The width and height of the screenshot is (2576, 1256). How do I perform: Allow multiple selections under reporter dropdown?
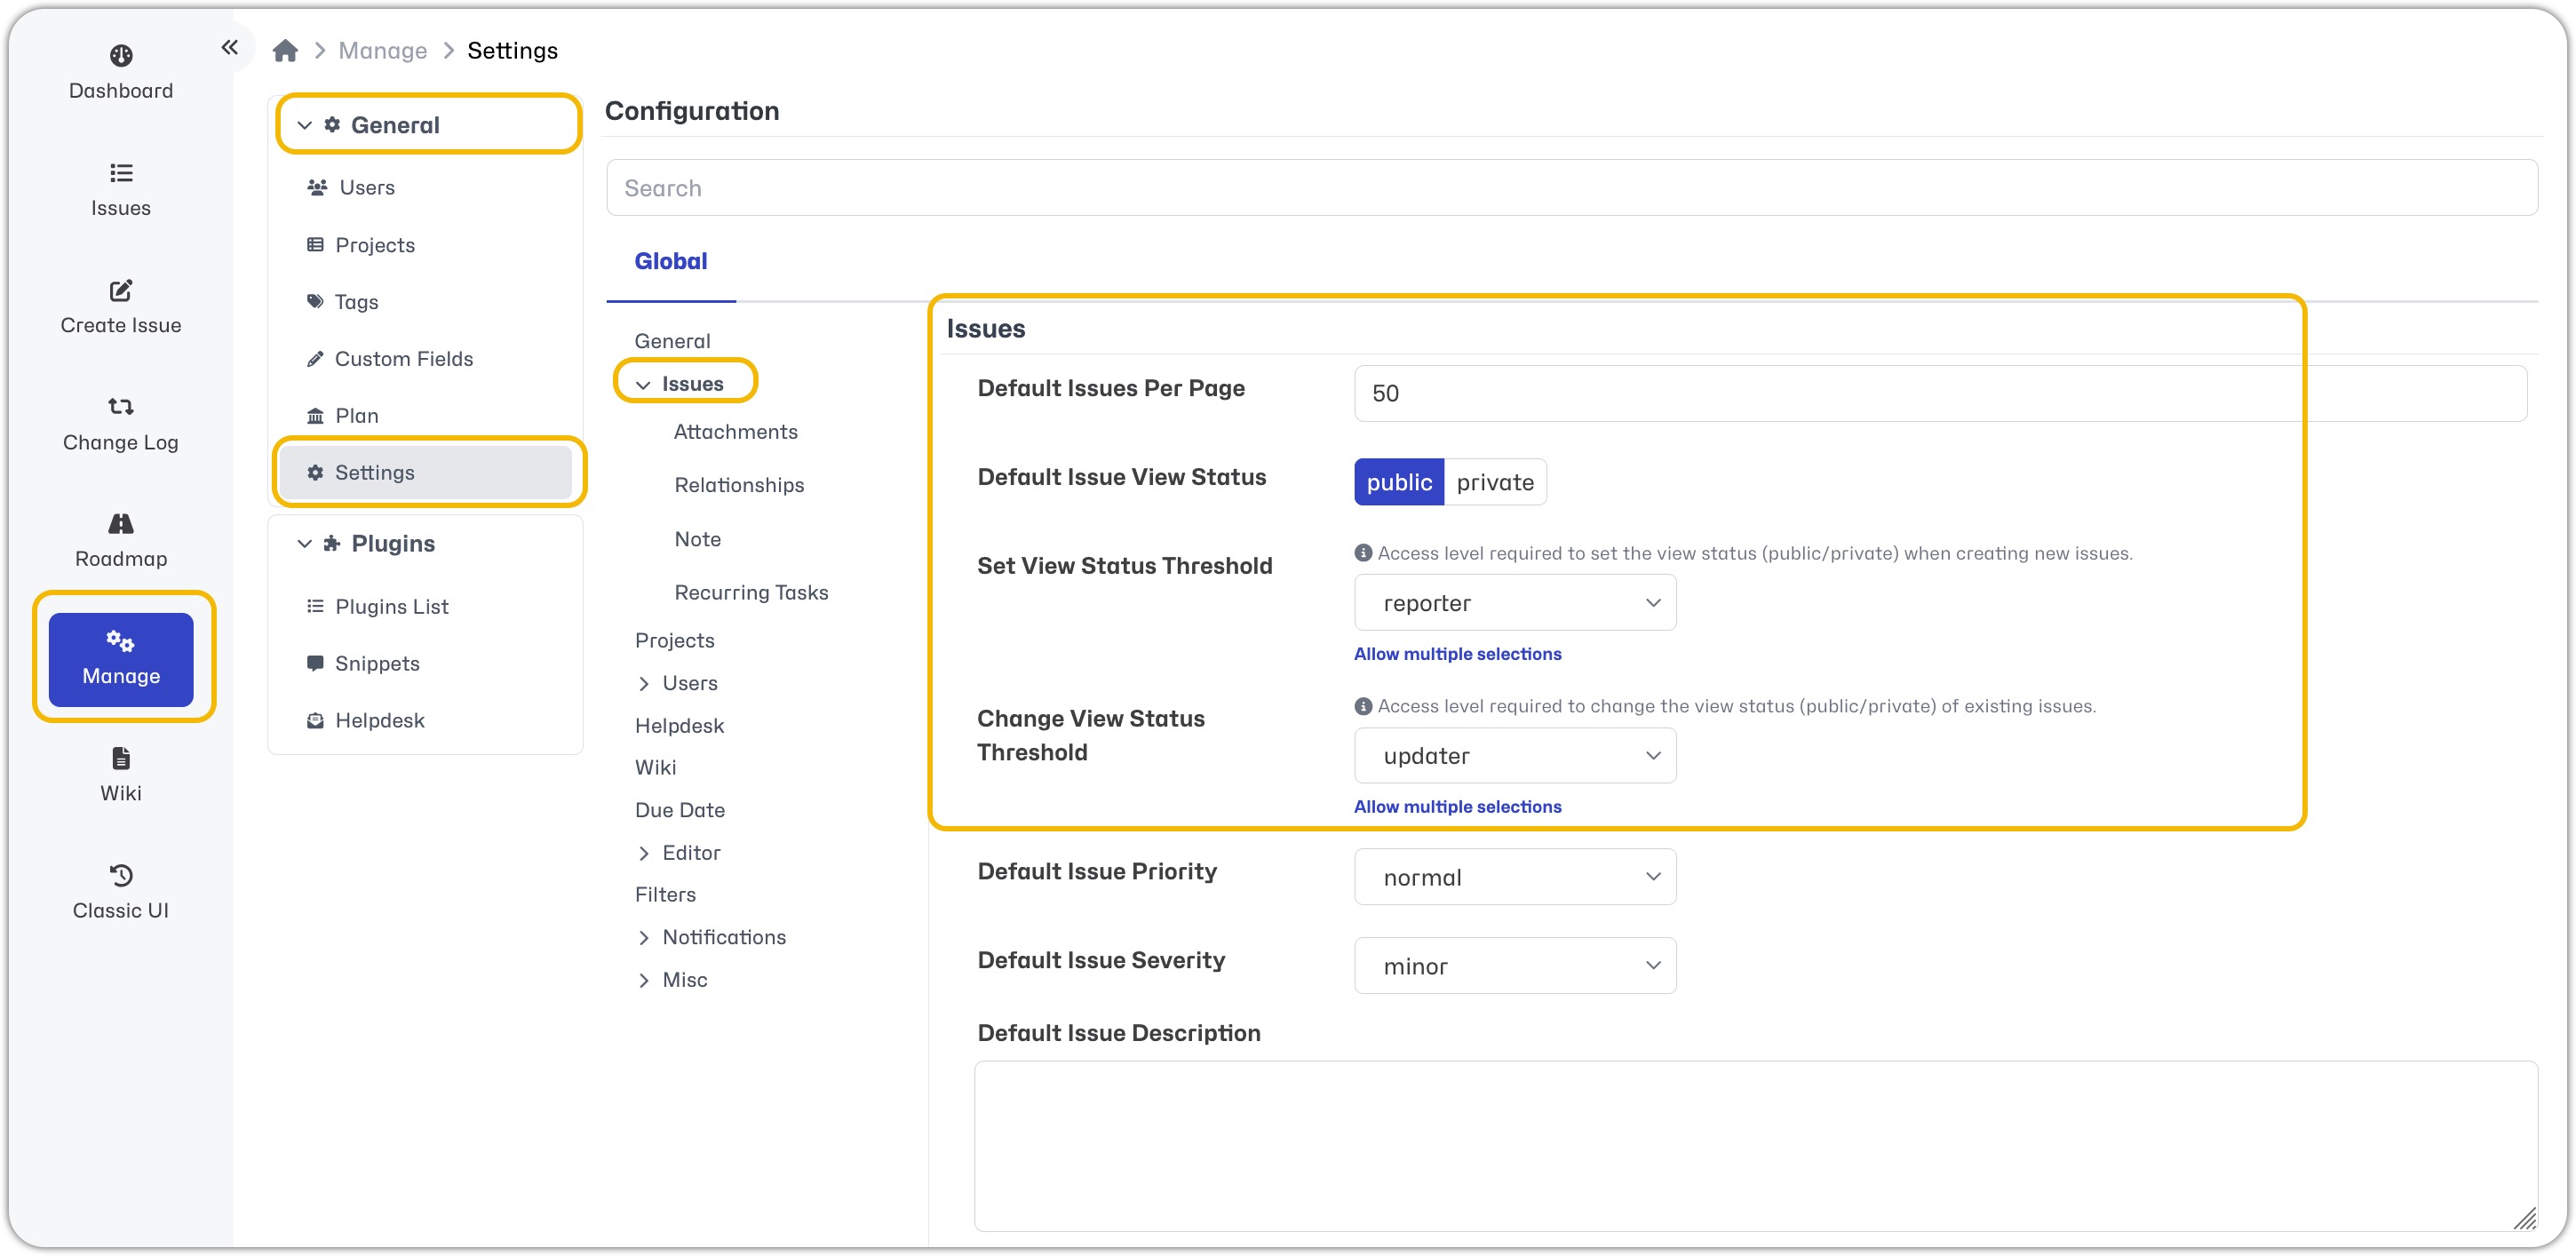[1457, 653]
